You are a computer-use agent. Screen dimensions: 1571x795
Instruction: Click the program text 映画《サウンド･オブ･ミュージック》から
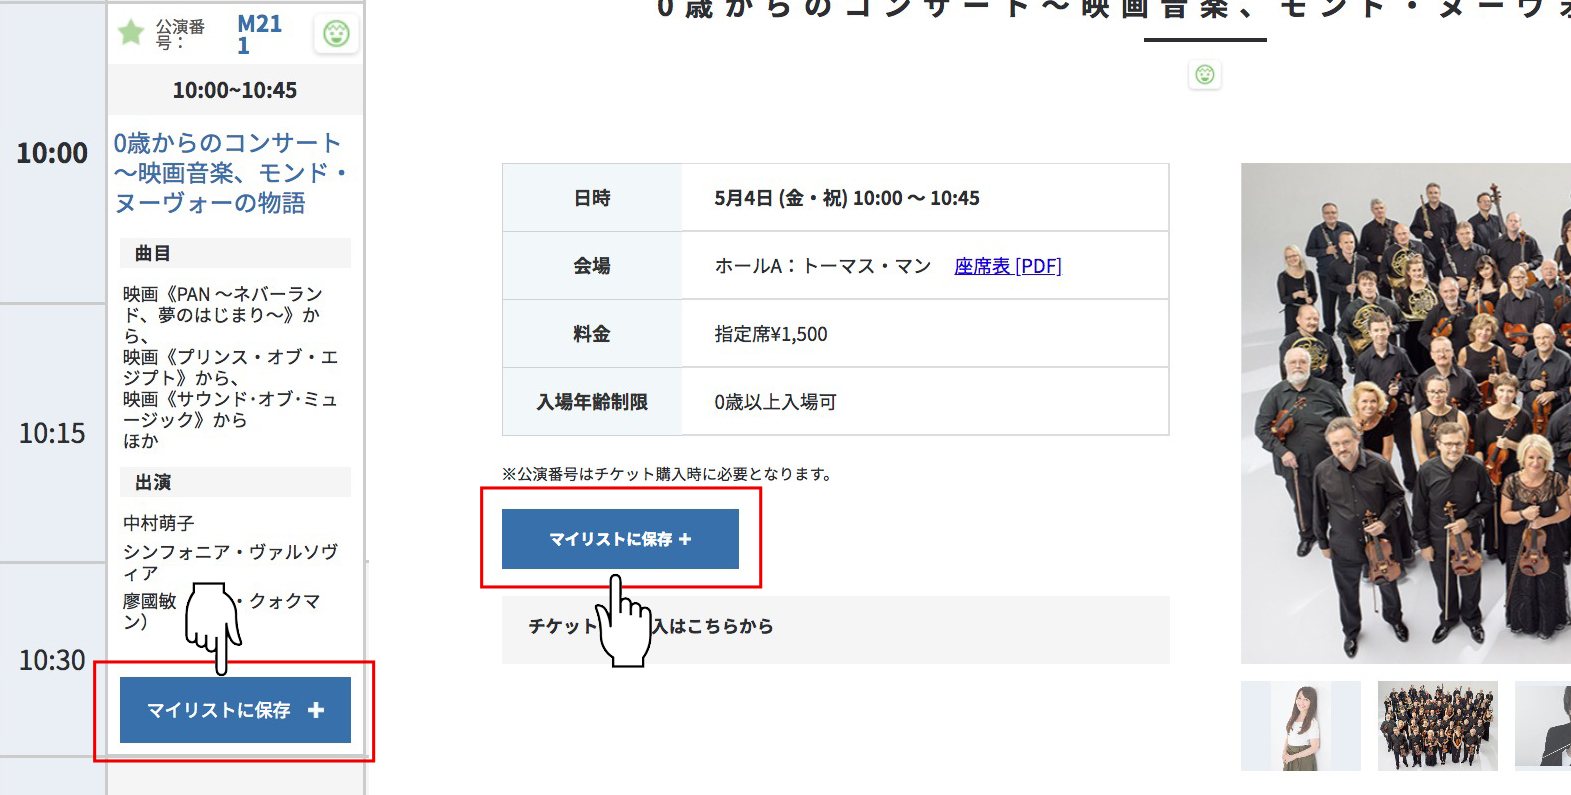coord(230,409)
